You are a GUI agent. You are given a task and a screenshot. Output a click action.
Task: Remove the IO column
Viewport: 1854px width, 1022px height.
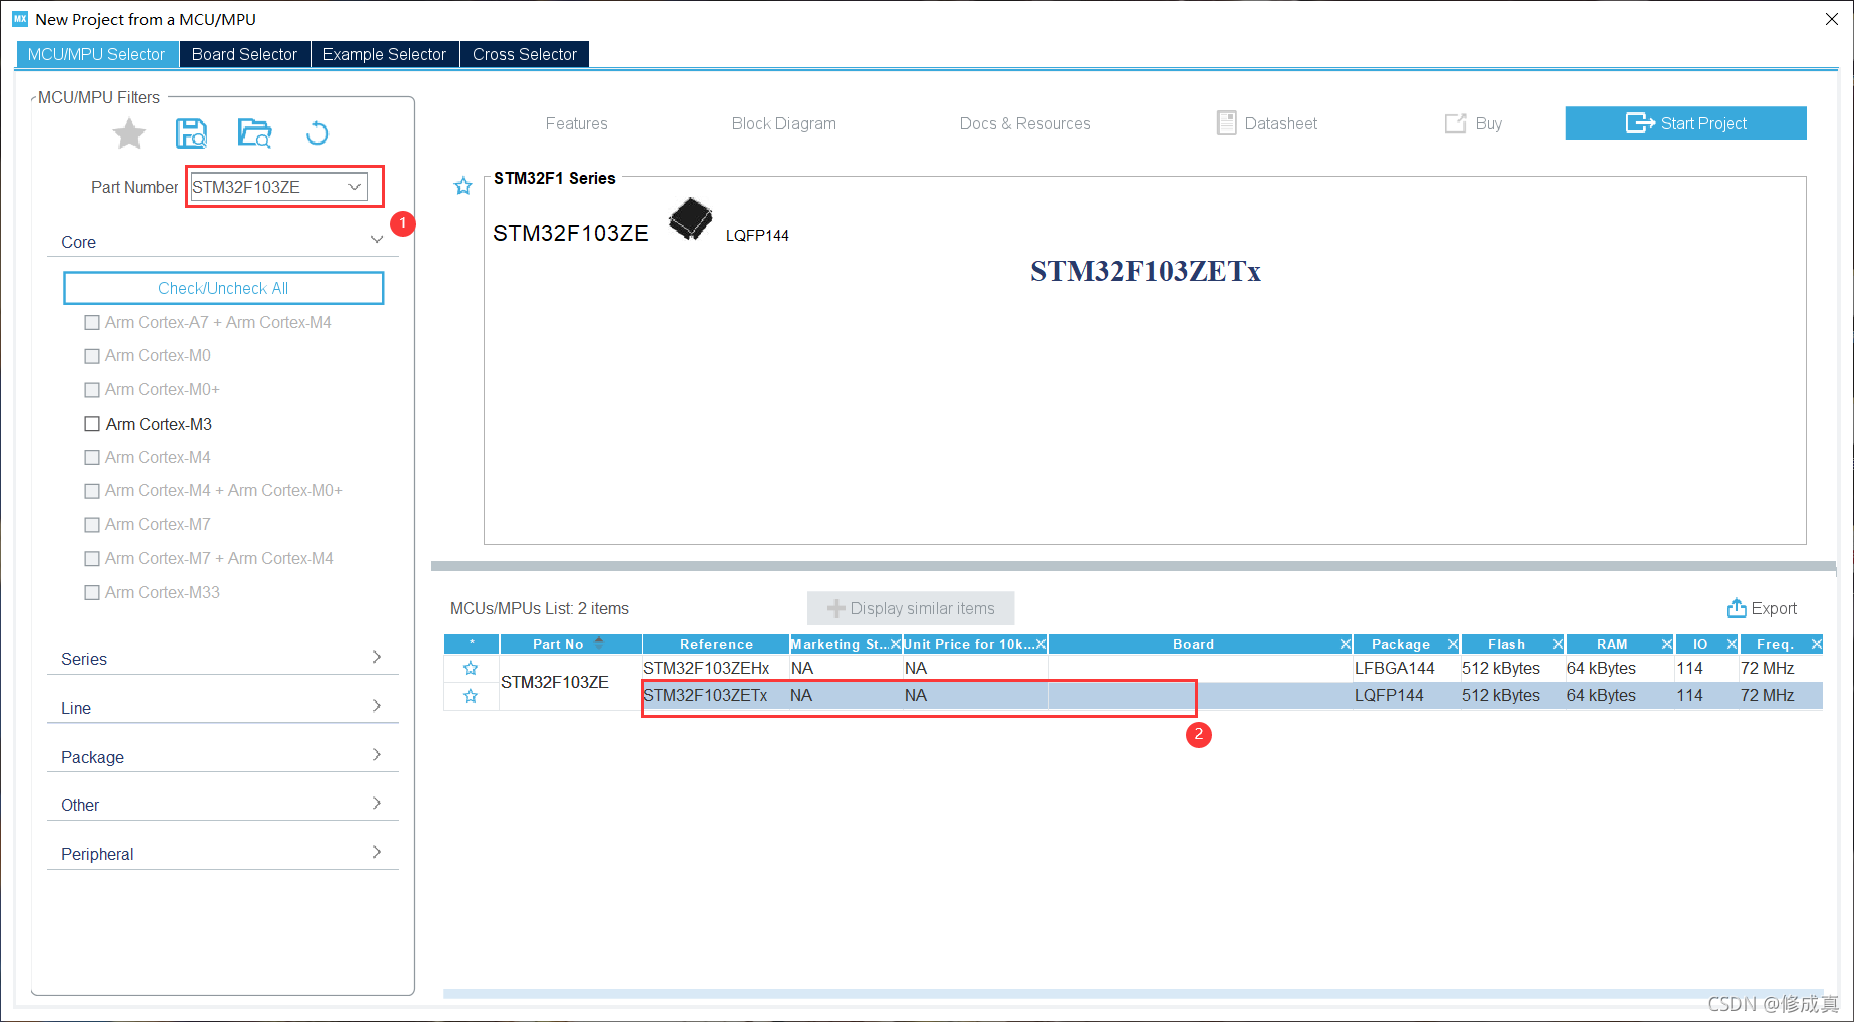coord(1732,644)
